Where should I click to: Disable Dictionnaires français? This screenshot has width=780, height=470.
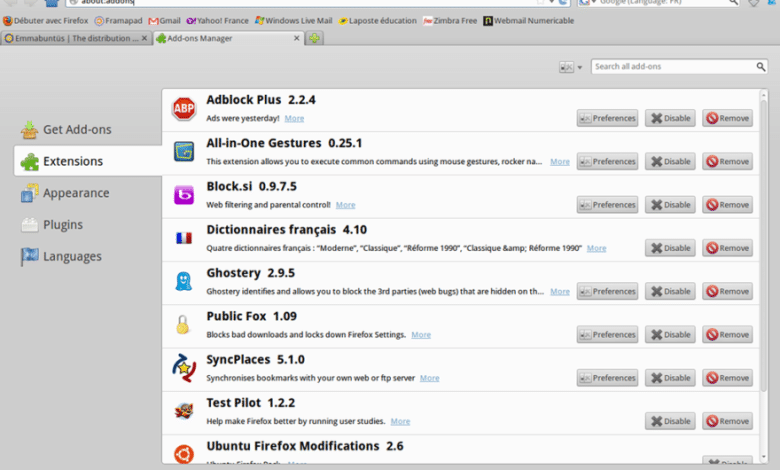[x=670, y=248]
